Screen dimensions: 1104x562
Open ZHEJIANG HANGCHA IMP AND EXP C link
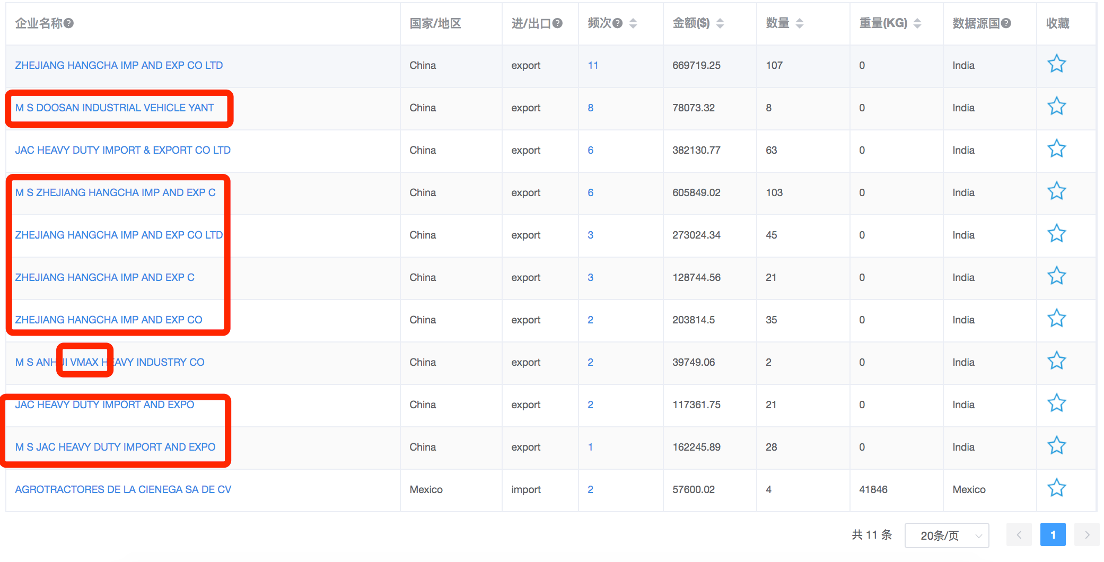pyautogui.click(x=104, y=277)
